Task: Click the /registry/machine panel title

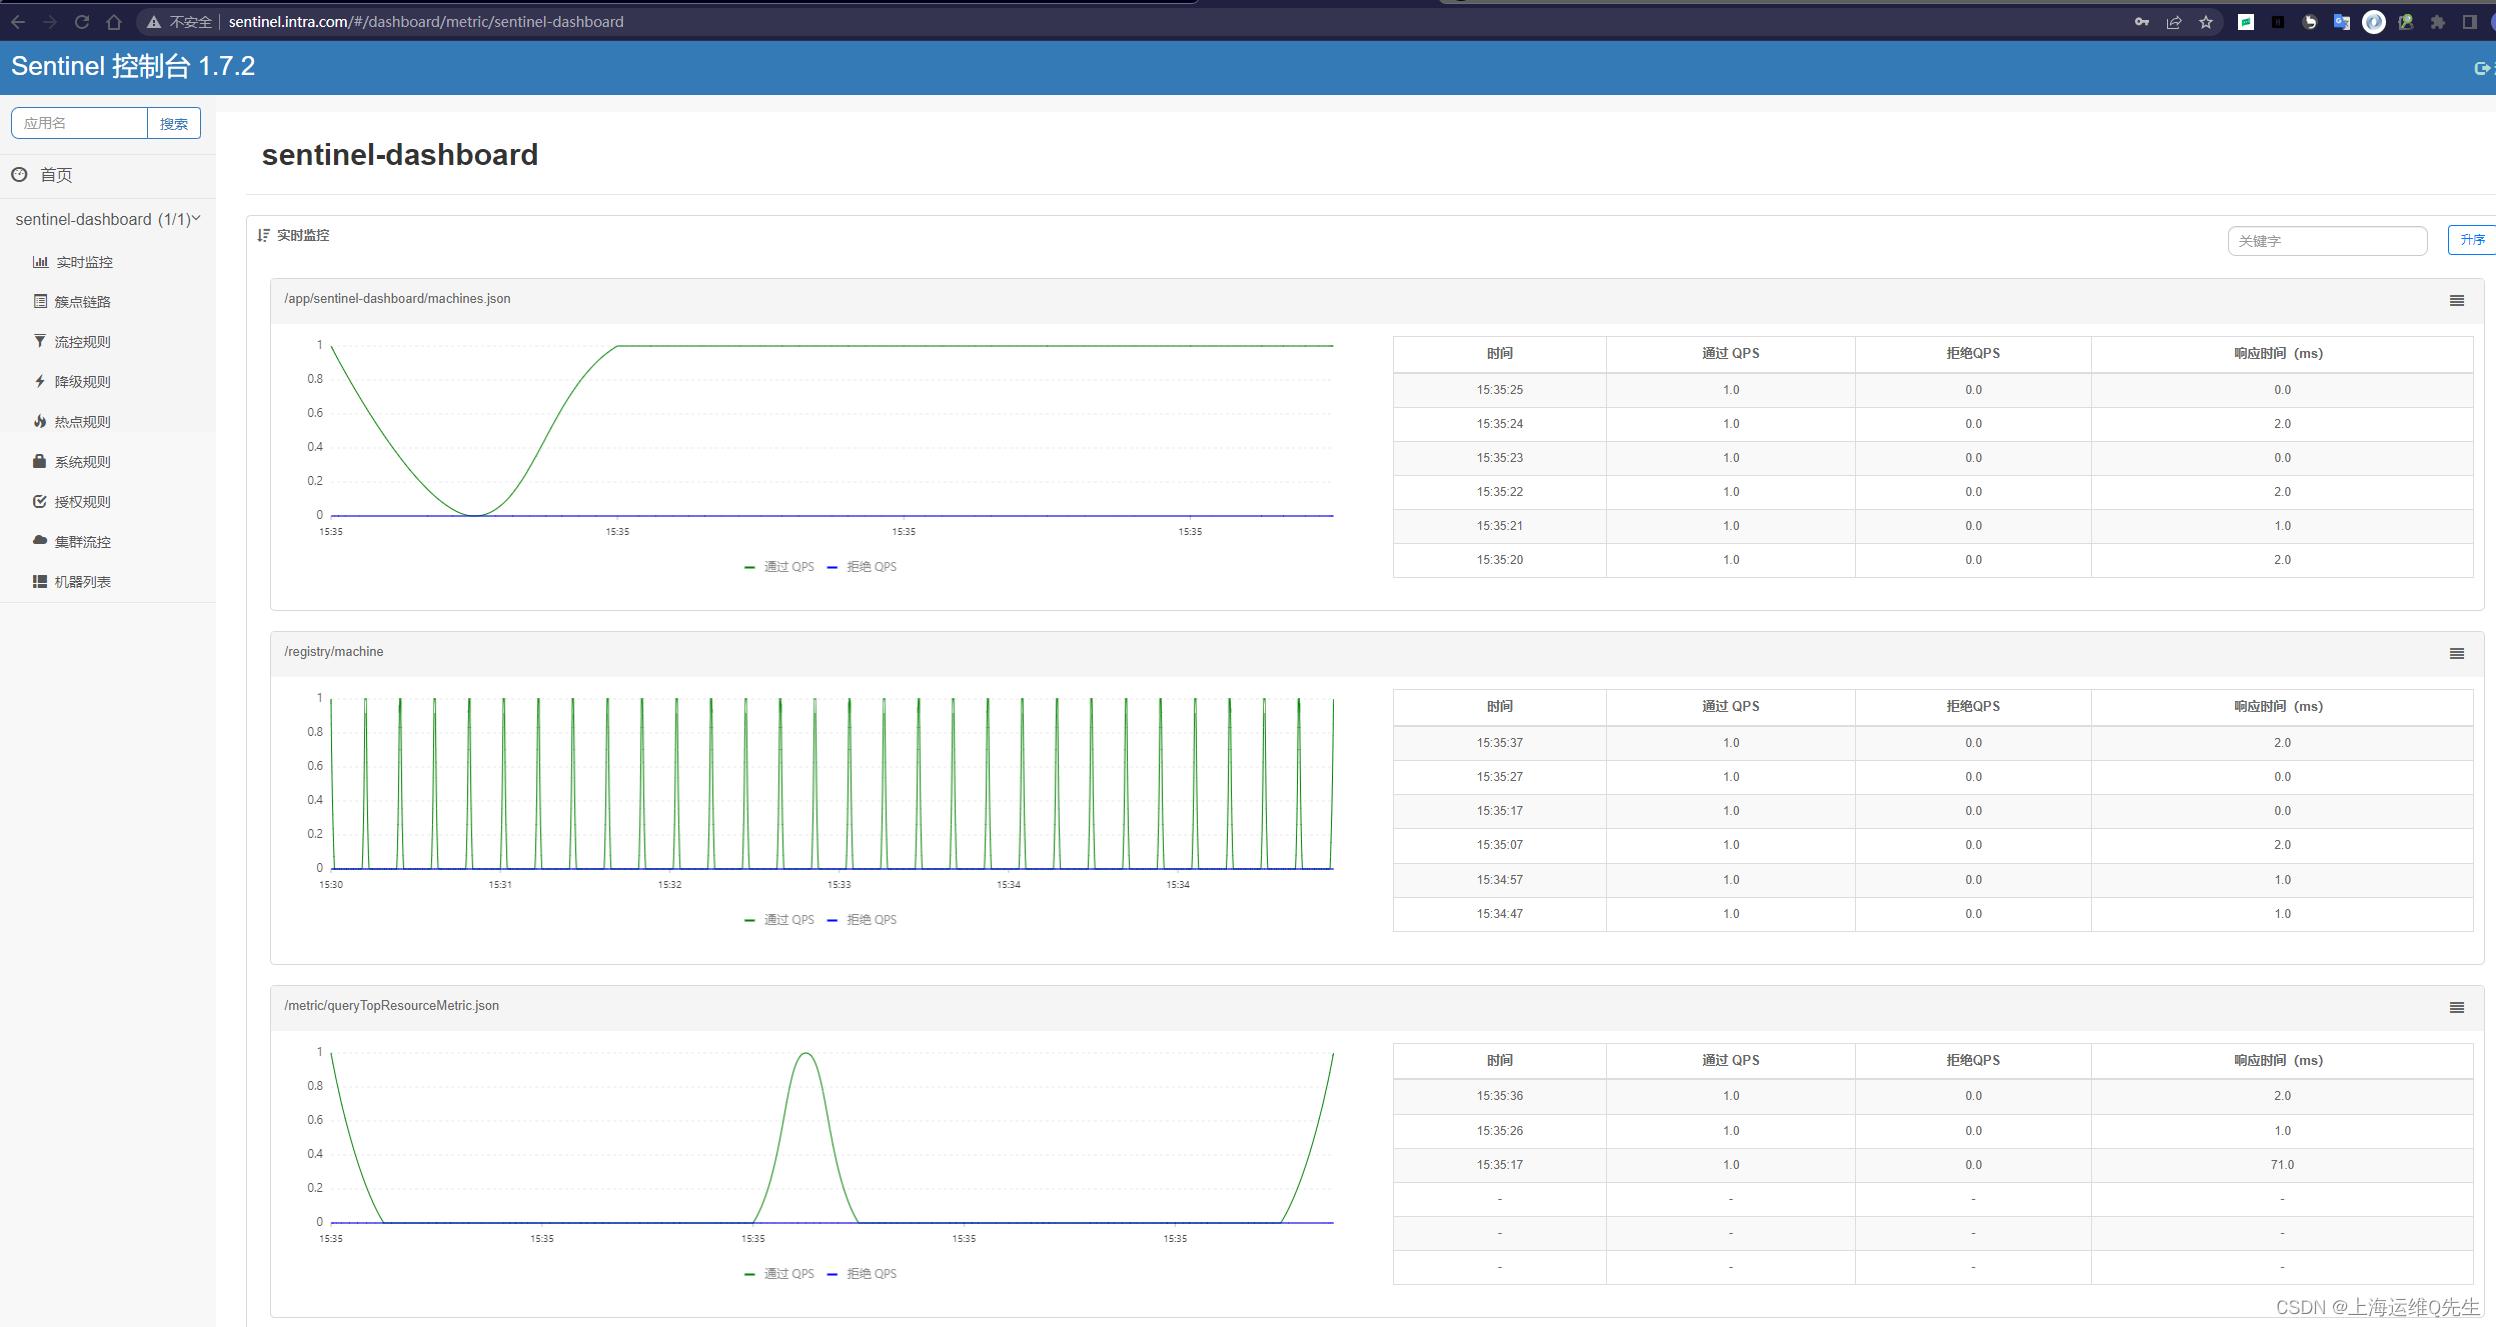Action: [334, 652]
